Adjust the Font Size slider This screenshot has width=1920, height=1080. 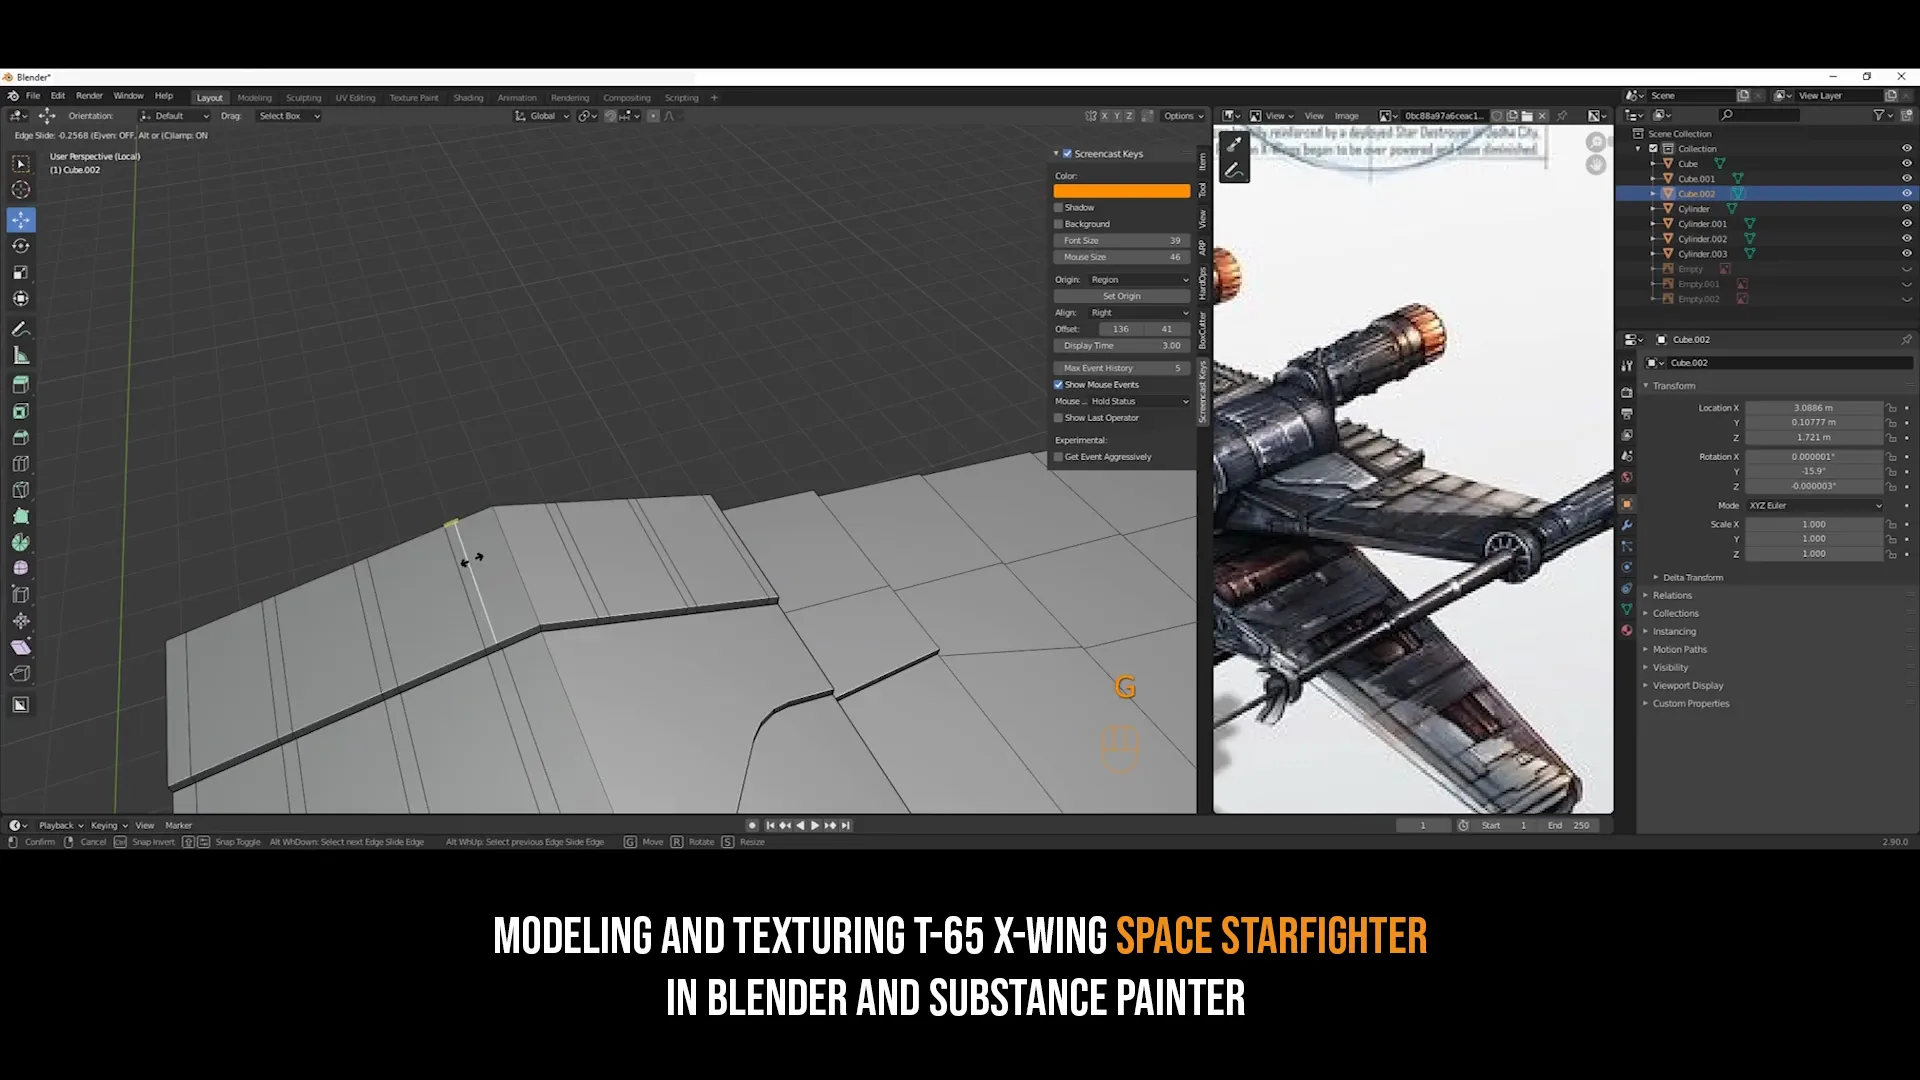click(x=1121, y=241)
